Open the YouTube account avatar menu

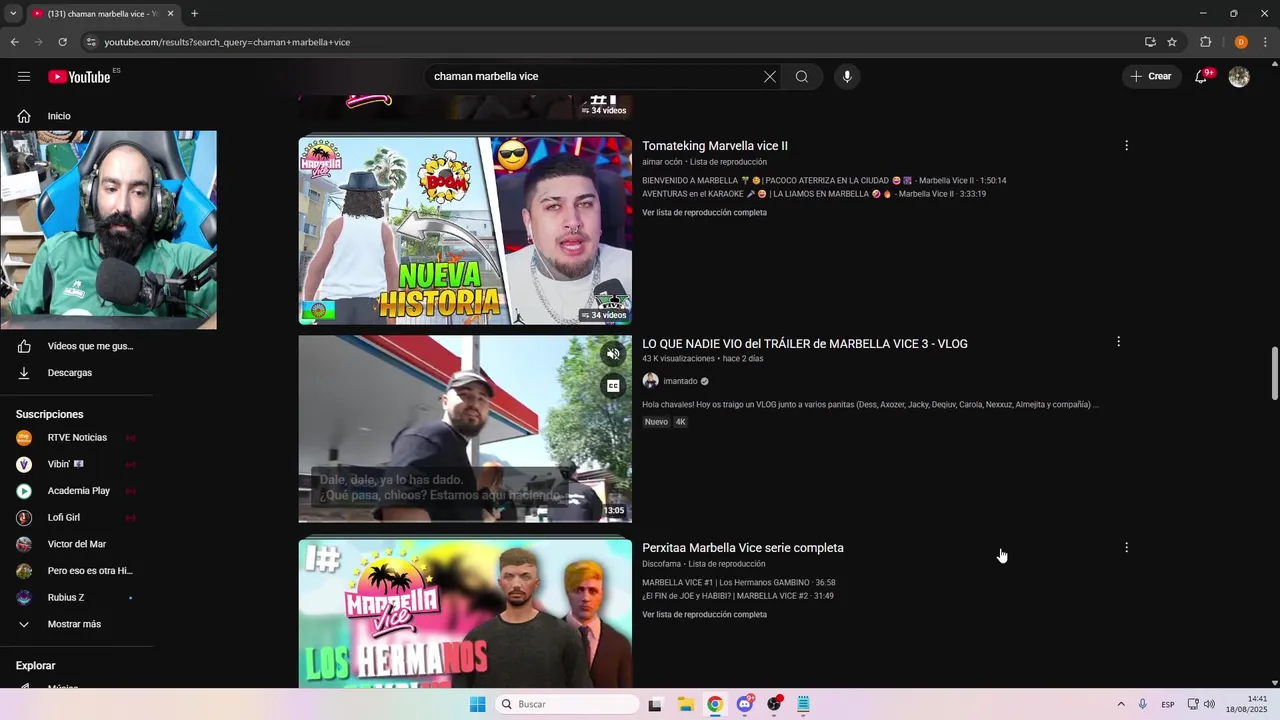click(1239, 77)
